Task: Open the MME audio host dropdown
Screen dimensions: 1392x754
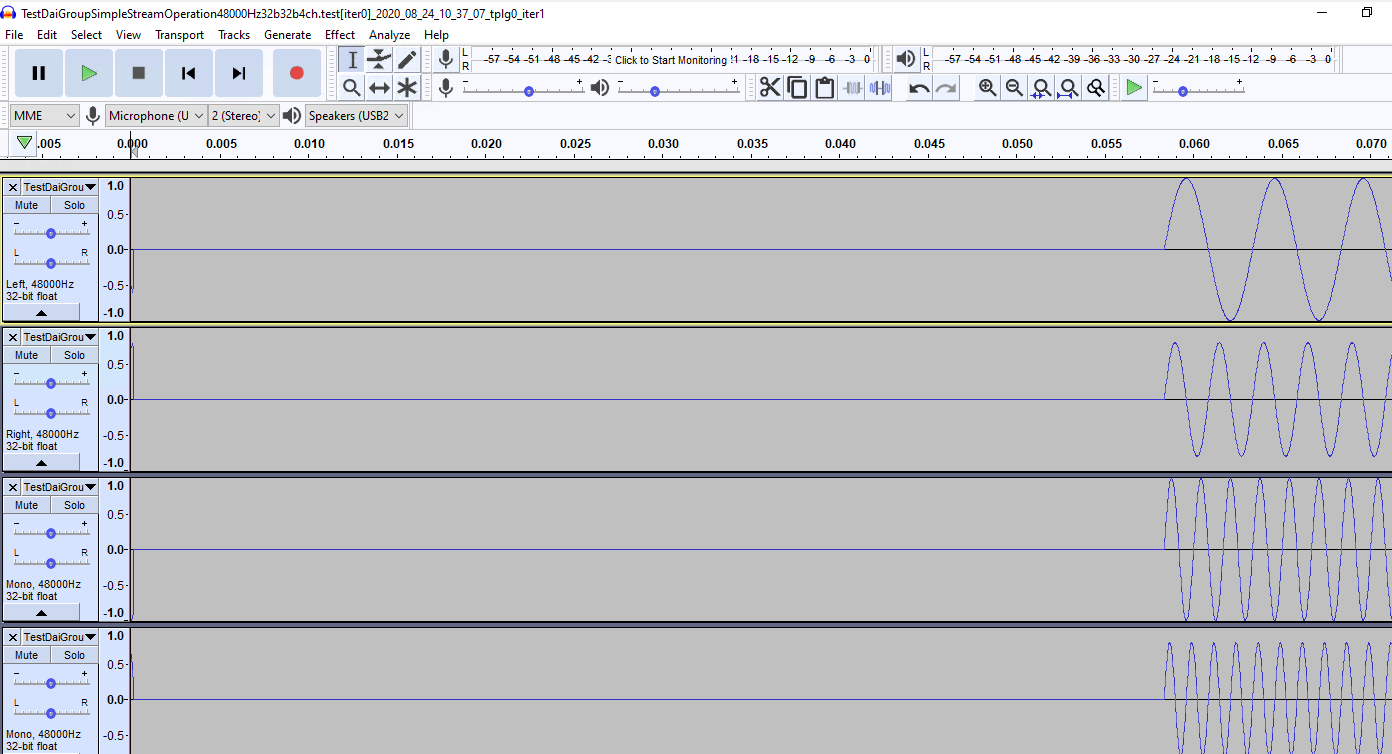Action: click(x=44, y=116)
